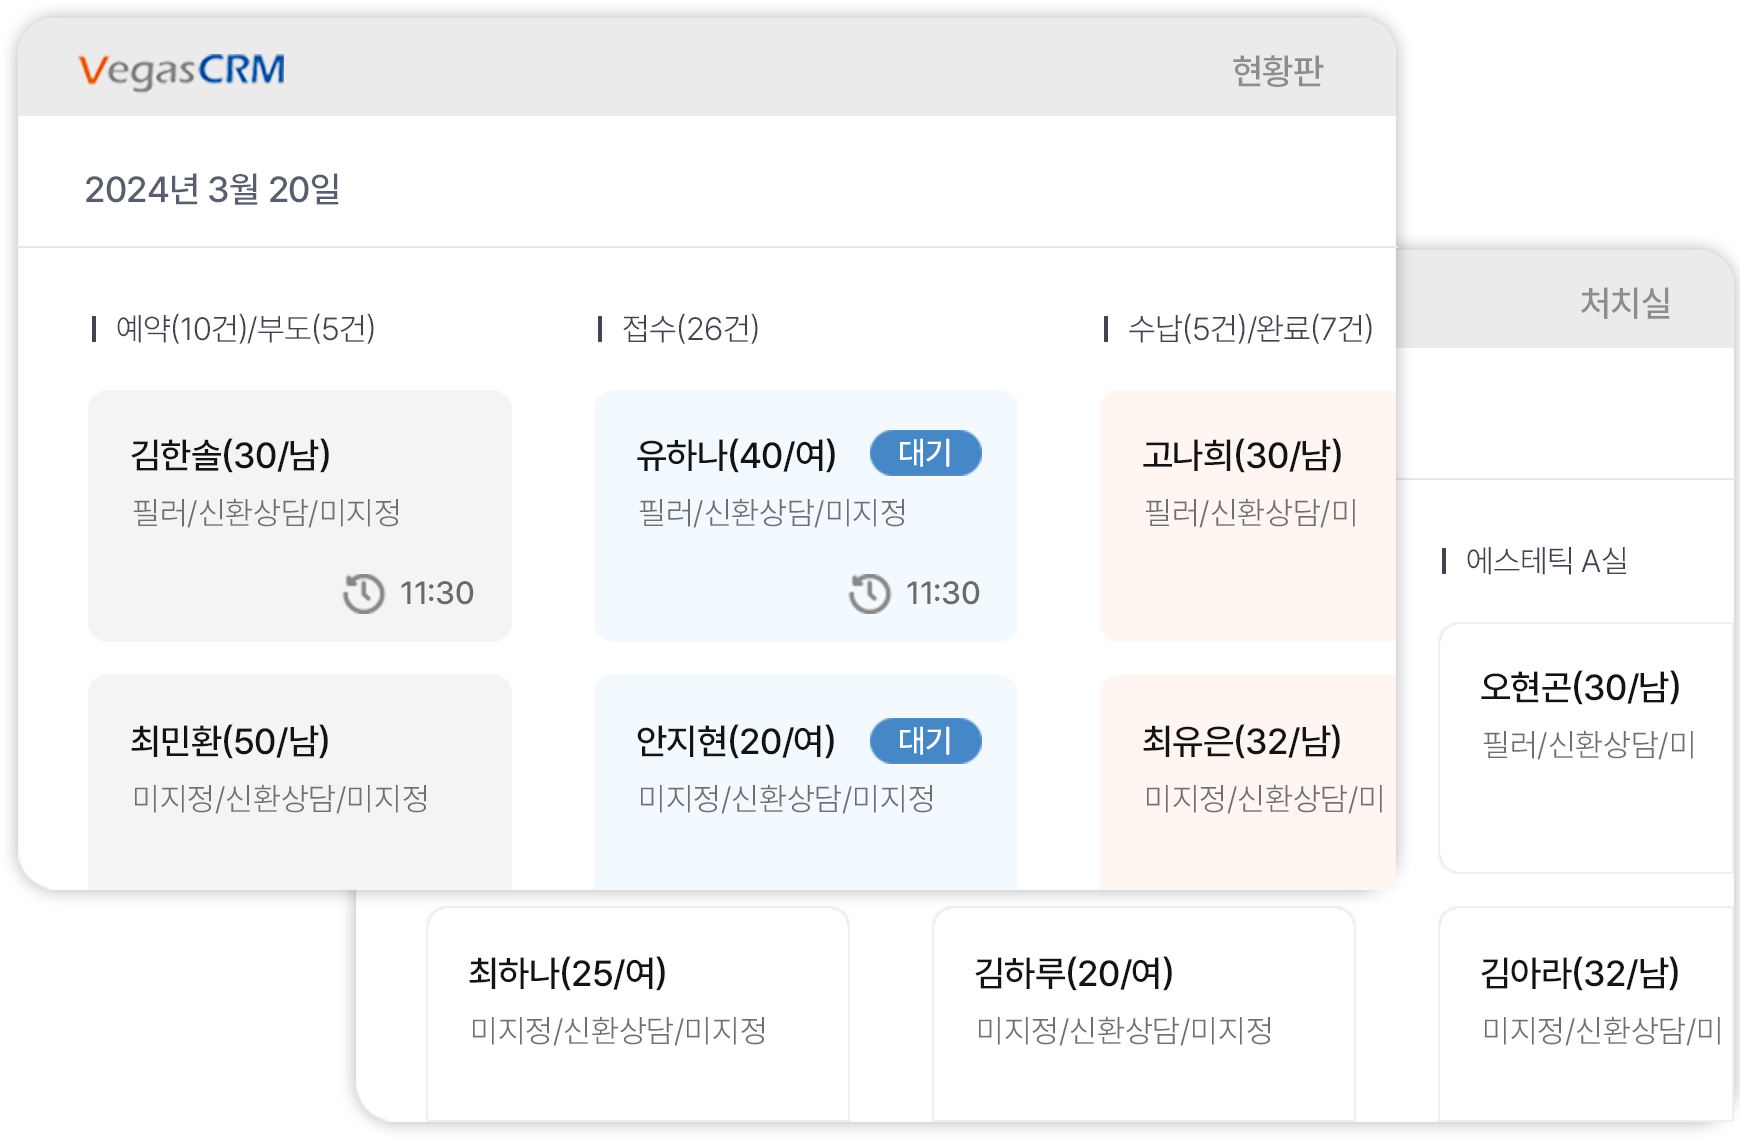This screenshot has width=1740, height=1140.
Task: Open the 처치실 tab
Action: [1625, 302]
